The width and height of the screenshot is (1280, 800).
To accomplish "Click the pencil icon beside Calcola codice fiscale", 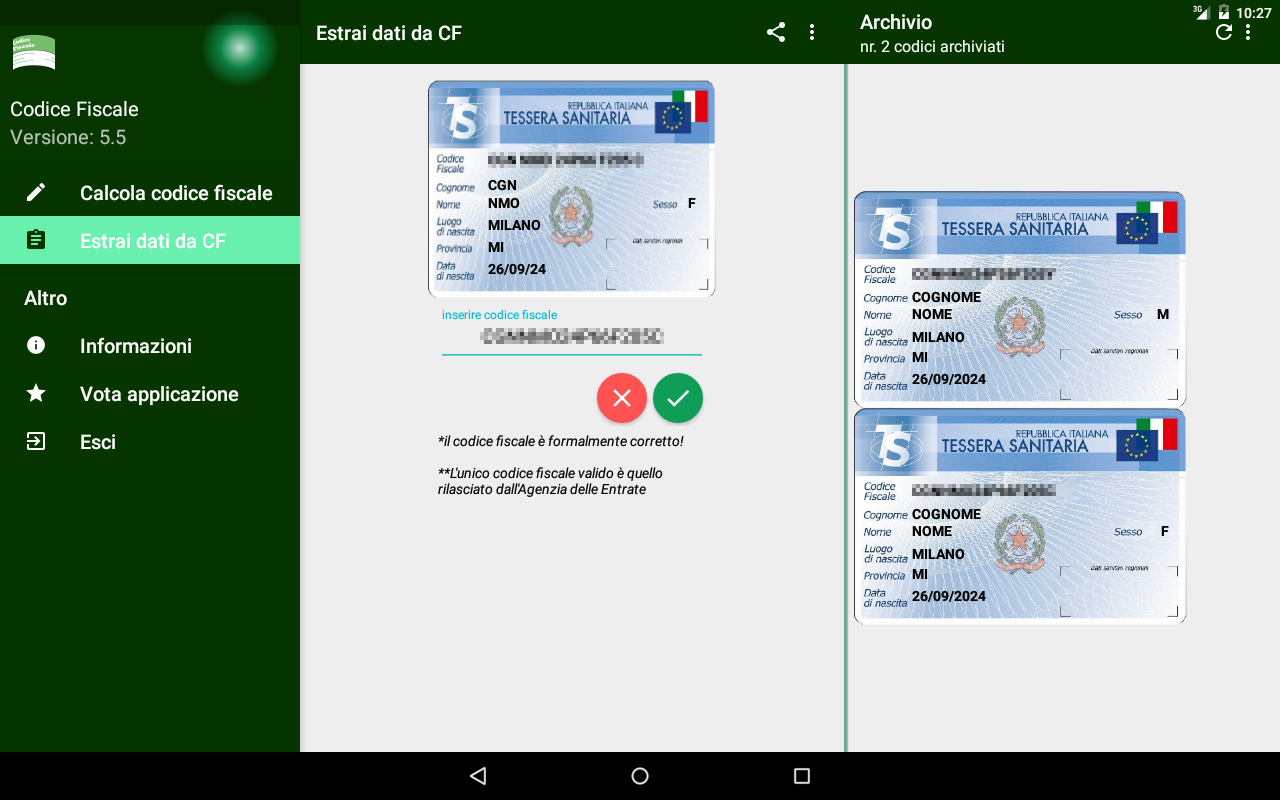I will 36,192.
